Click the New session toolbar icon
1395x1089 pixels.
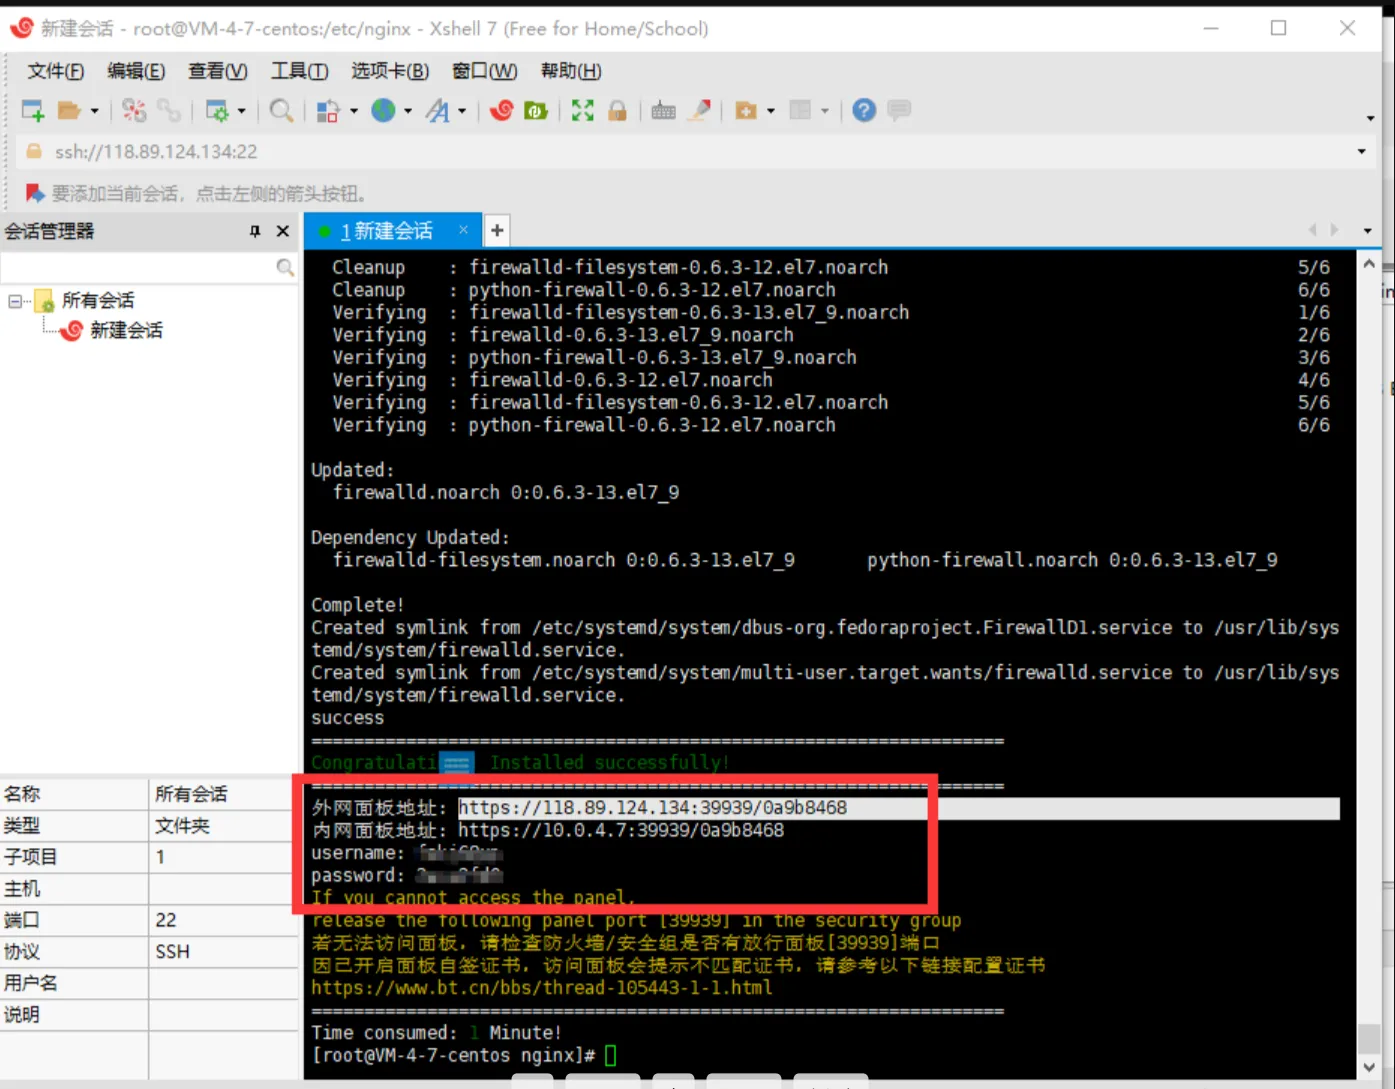pyautogui.click(x=33, y=111)
